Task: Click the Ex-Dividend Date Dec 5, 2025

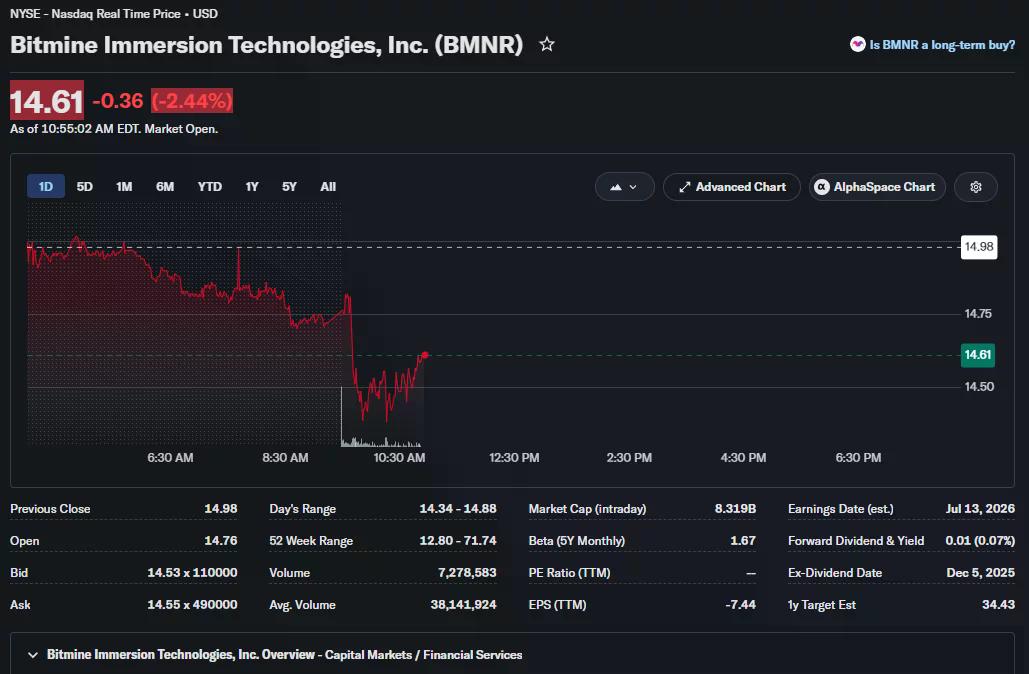Action: (980, 572)
